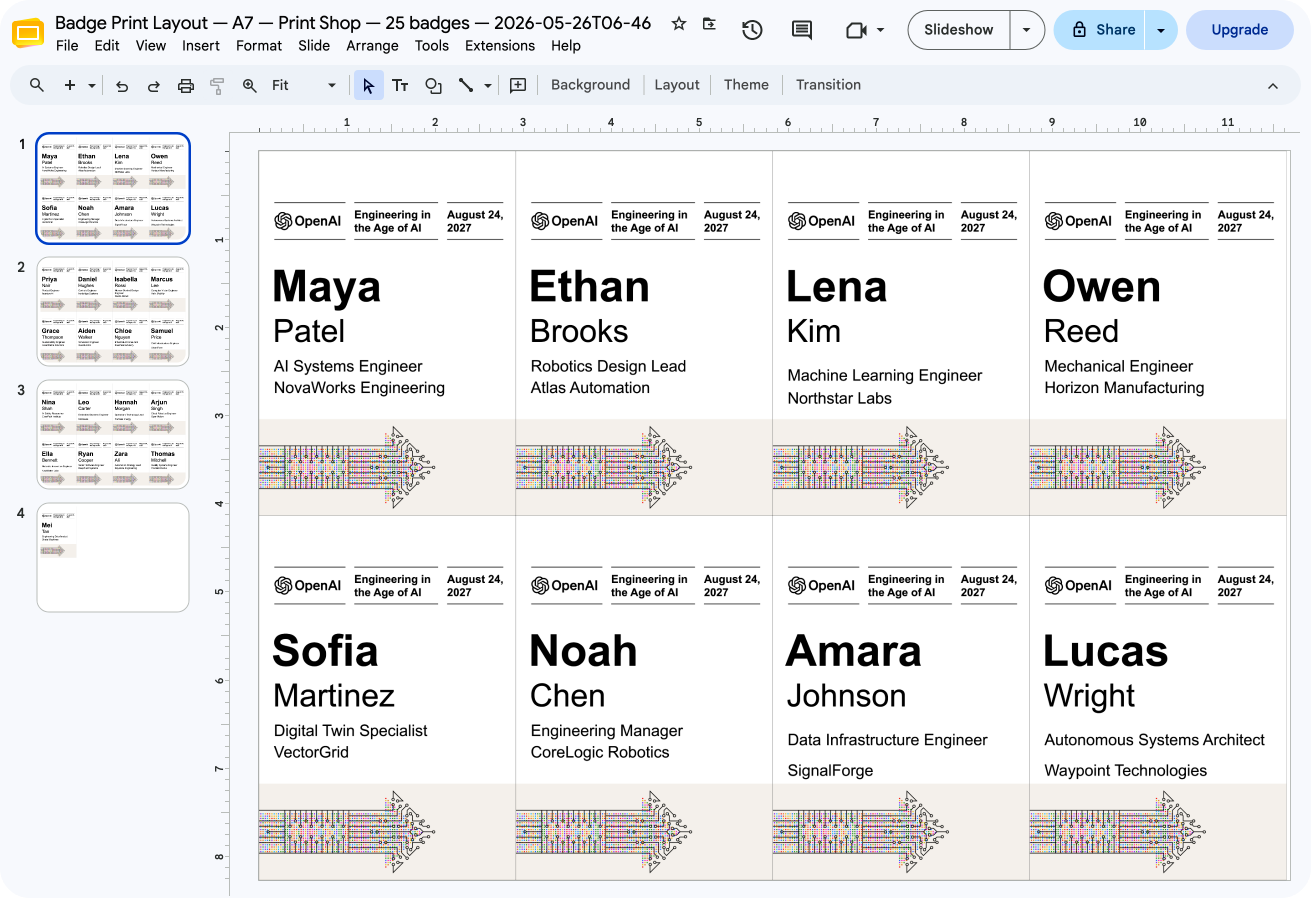Star this presentation
Viewport: 1311px width, 898px height.
click(679, 23)
